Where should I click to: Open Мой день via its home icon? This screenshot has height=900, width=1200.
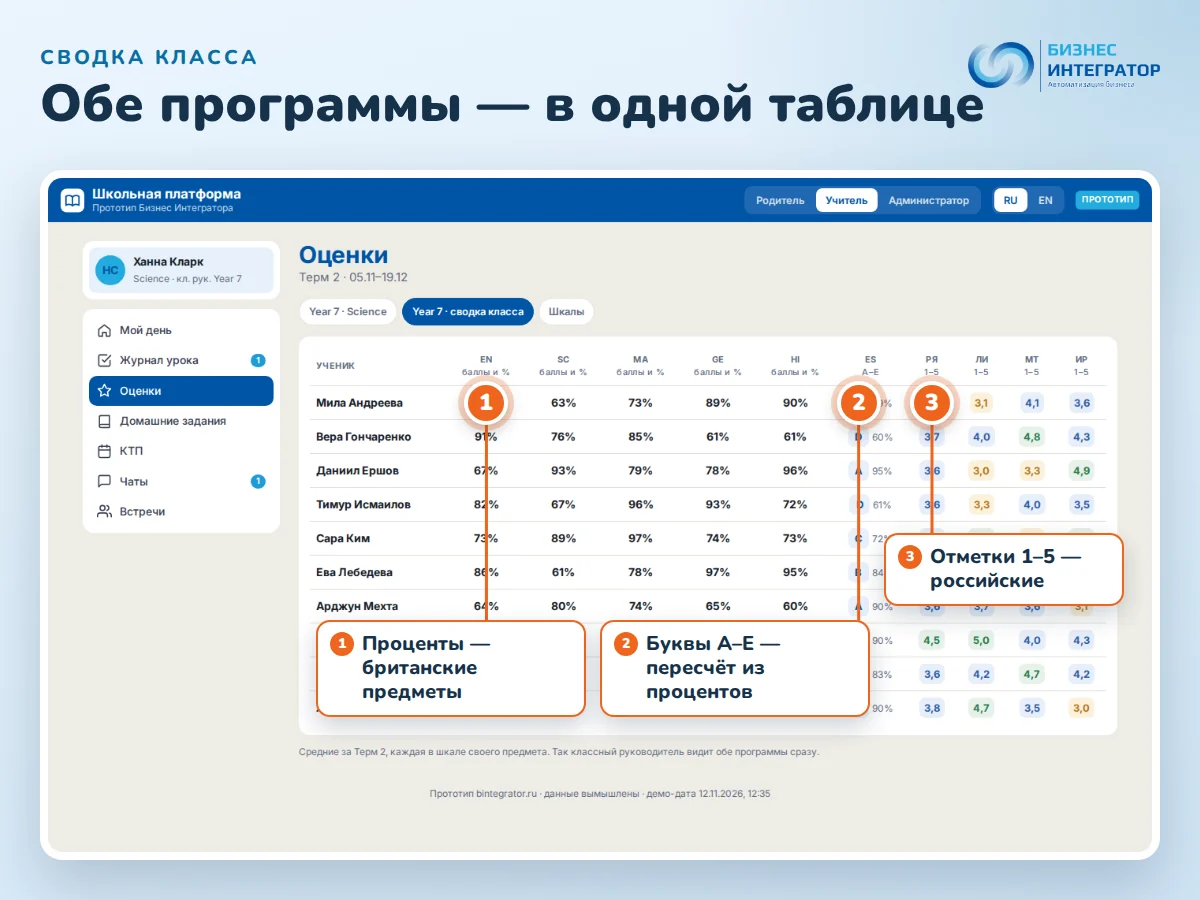click(x=104, y=331)
